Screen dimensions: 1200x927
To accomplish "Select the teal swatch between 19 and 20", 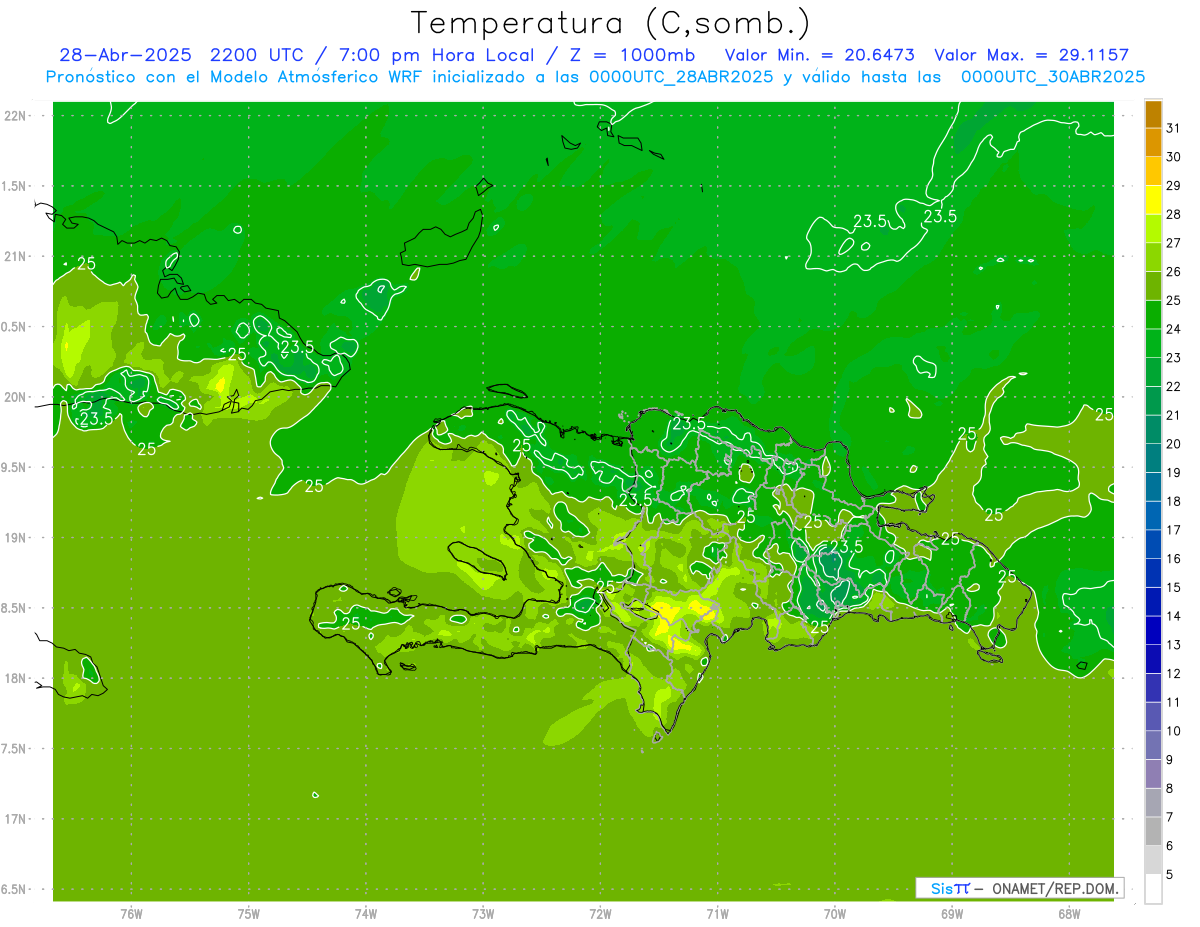I will [1153, 458].
